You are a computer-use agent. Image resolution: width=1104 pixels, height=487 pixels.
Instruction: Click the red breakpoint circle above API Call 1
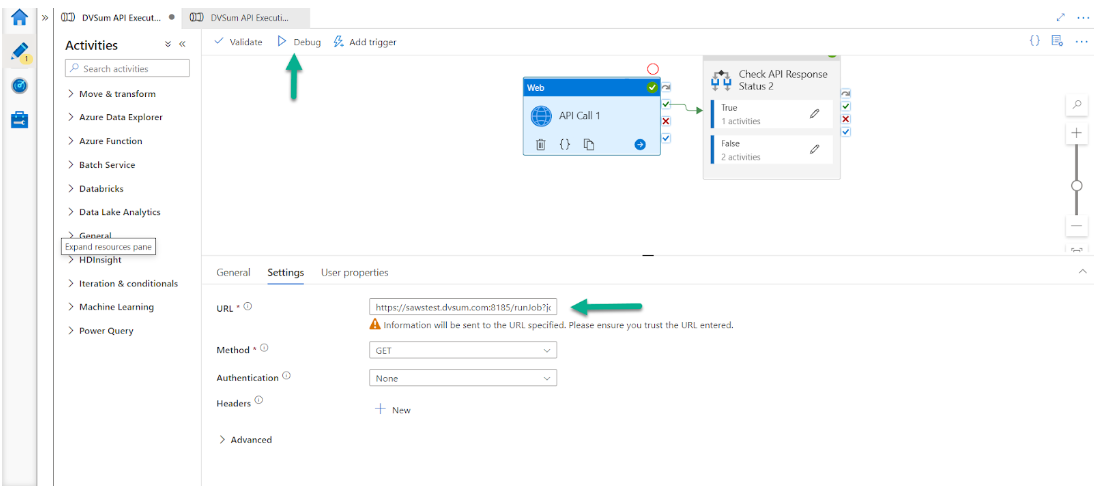[x=653, y=69]
